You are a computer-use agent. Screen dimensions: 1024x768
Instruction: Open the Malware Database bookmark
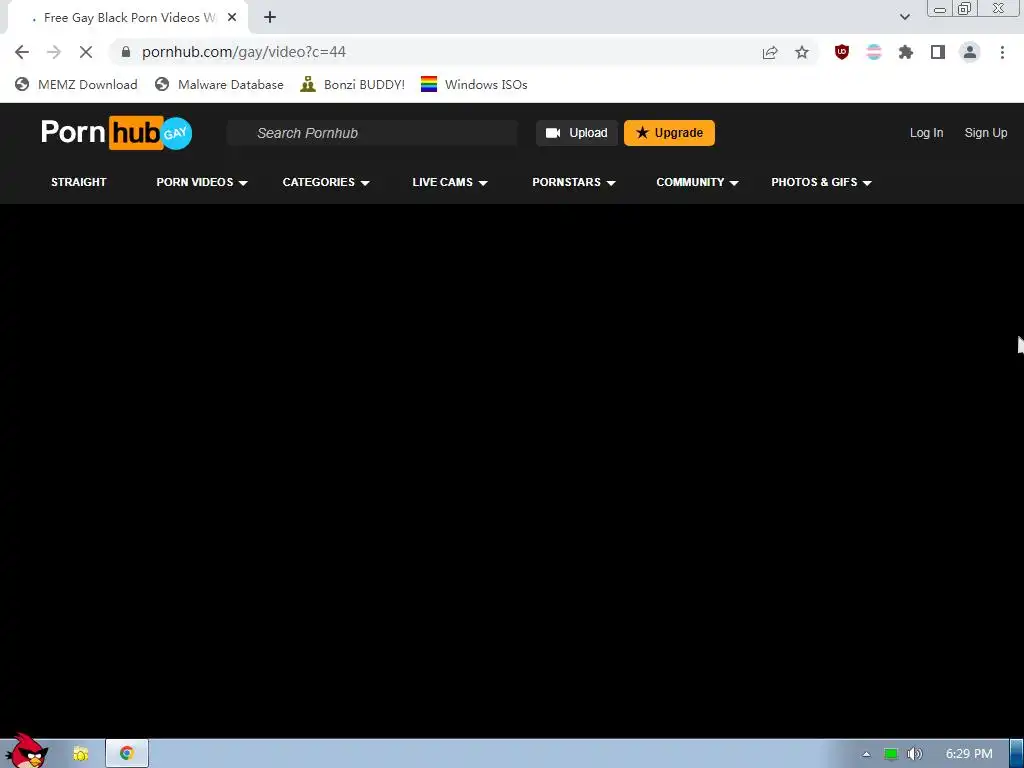(219, 84)
